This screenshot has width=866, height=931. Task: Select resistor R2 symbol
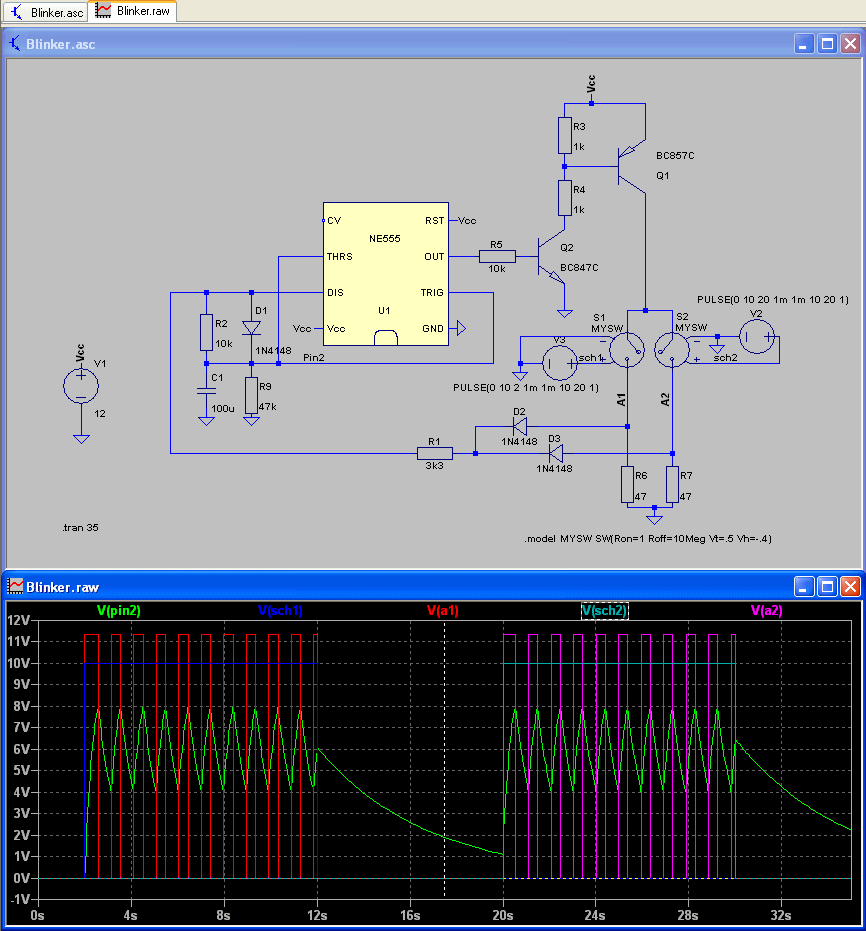tap(206, 332)
